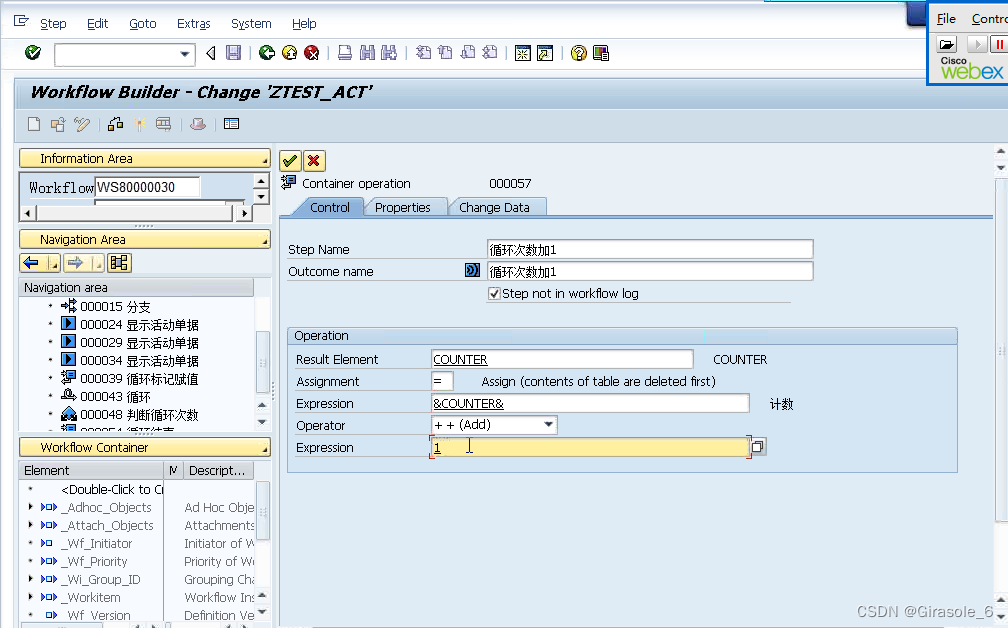This screenshot has width=1008, height=628.
Task: Click the Other Workflow/Version icon
Action: tap(58, 124)
